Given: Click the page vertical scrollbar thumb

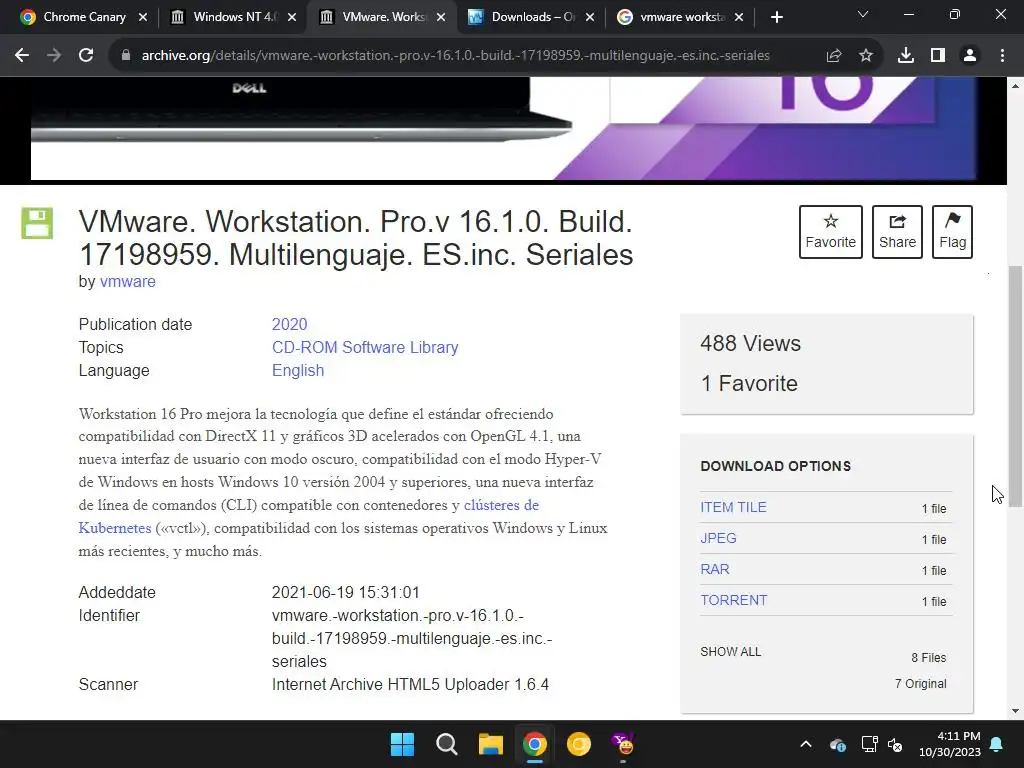Looking at the screenshot, I should (1015, 386).
